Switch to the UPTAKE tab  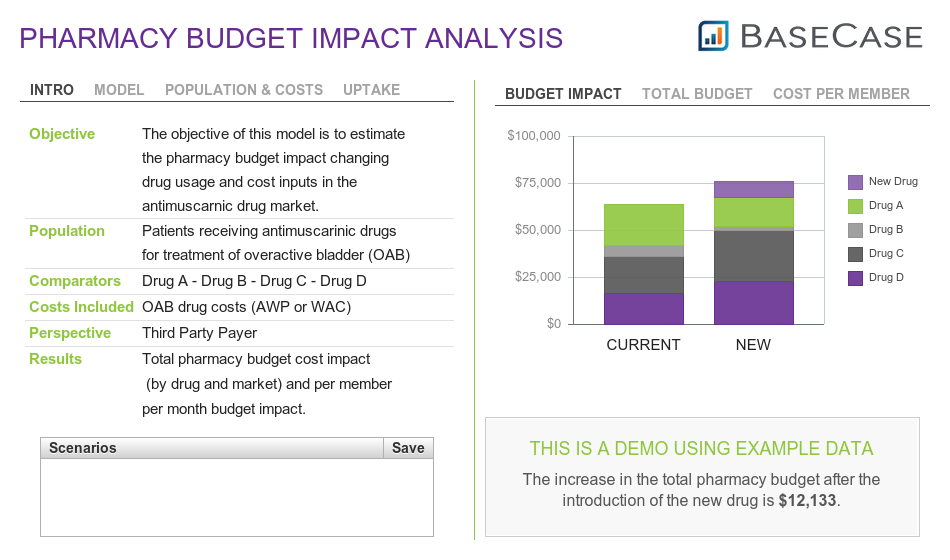pos(371,90)
